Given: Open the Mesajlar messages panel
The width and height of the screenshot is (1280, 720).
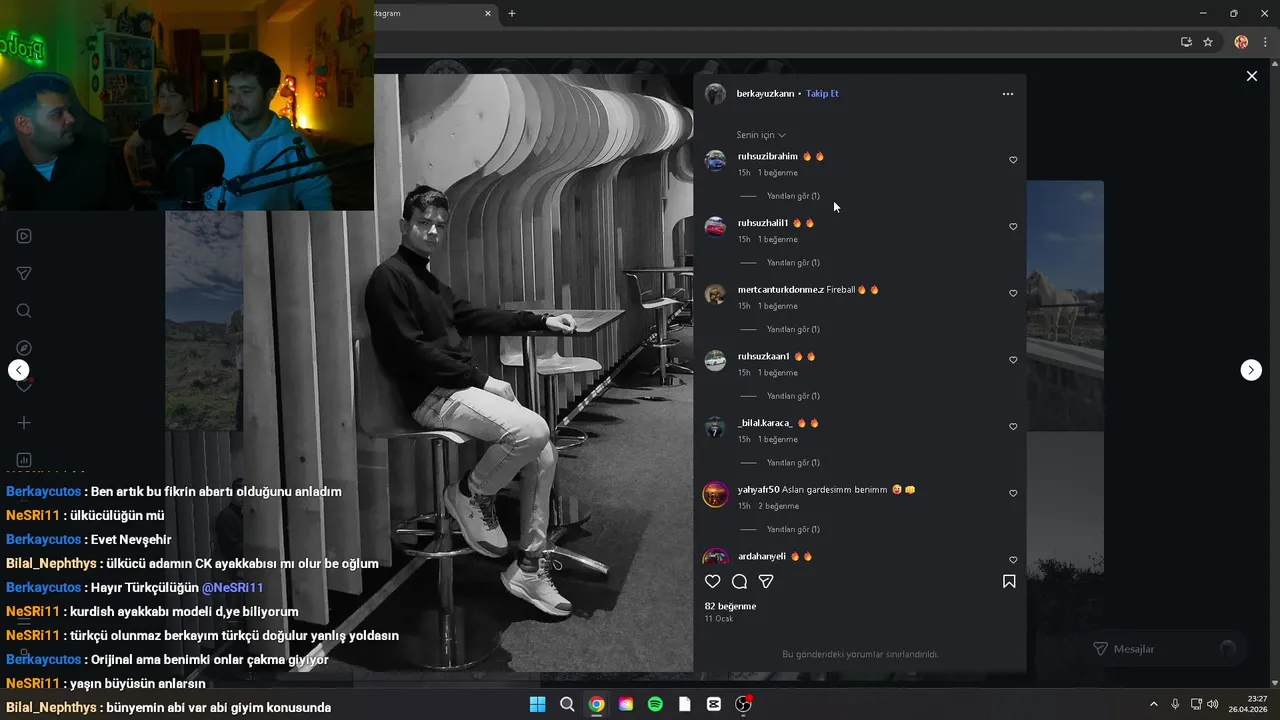Looking at the screenshot, I should tap(1165, 649).
